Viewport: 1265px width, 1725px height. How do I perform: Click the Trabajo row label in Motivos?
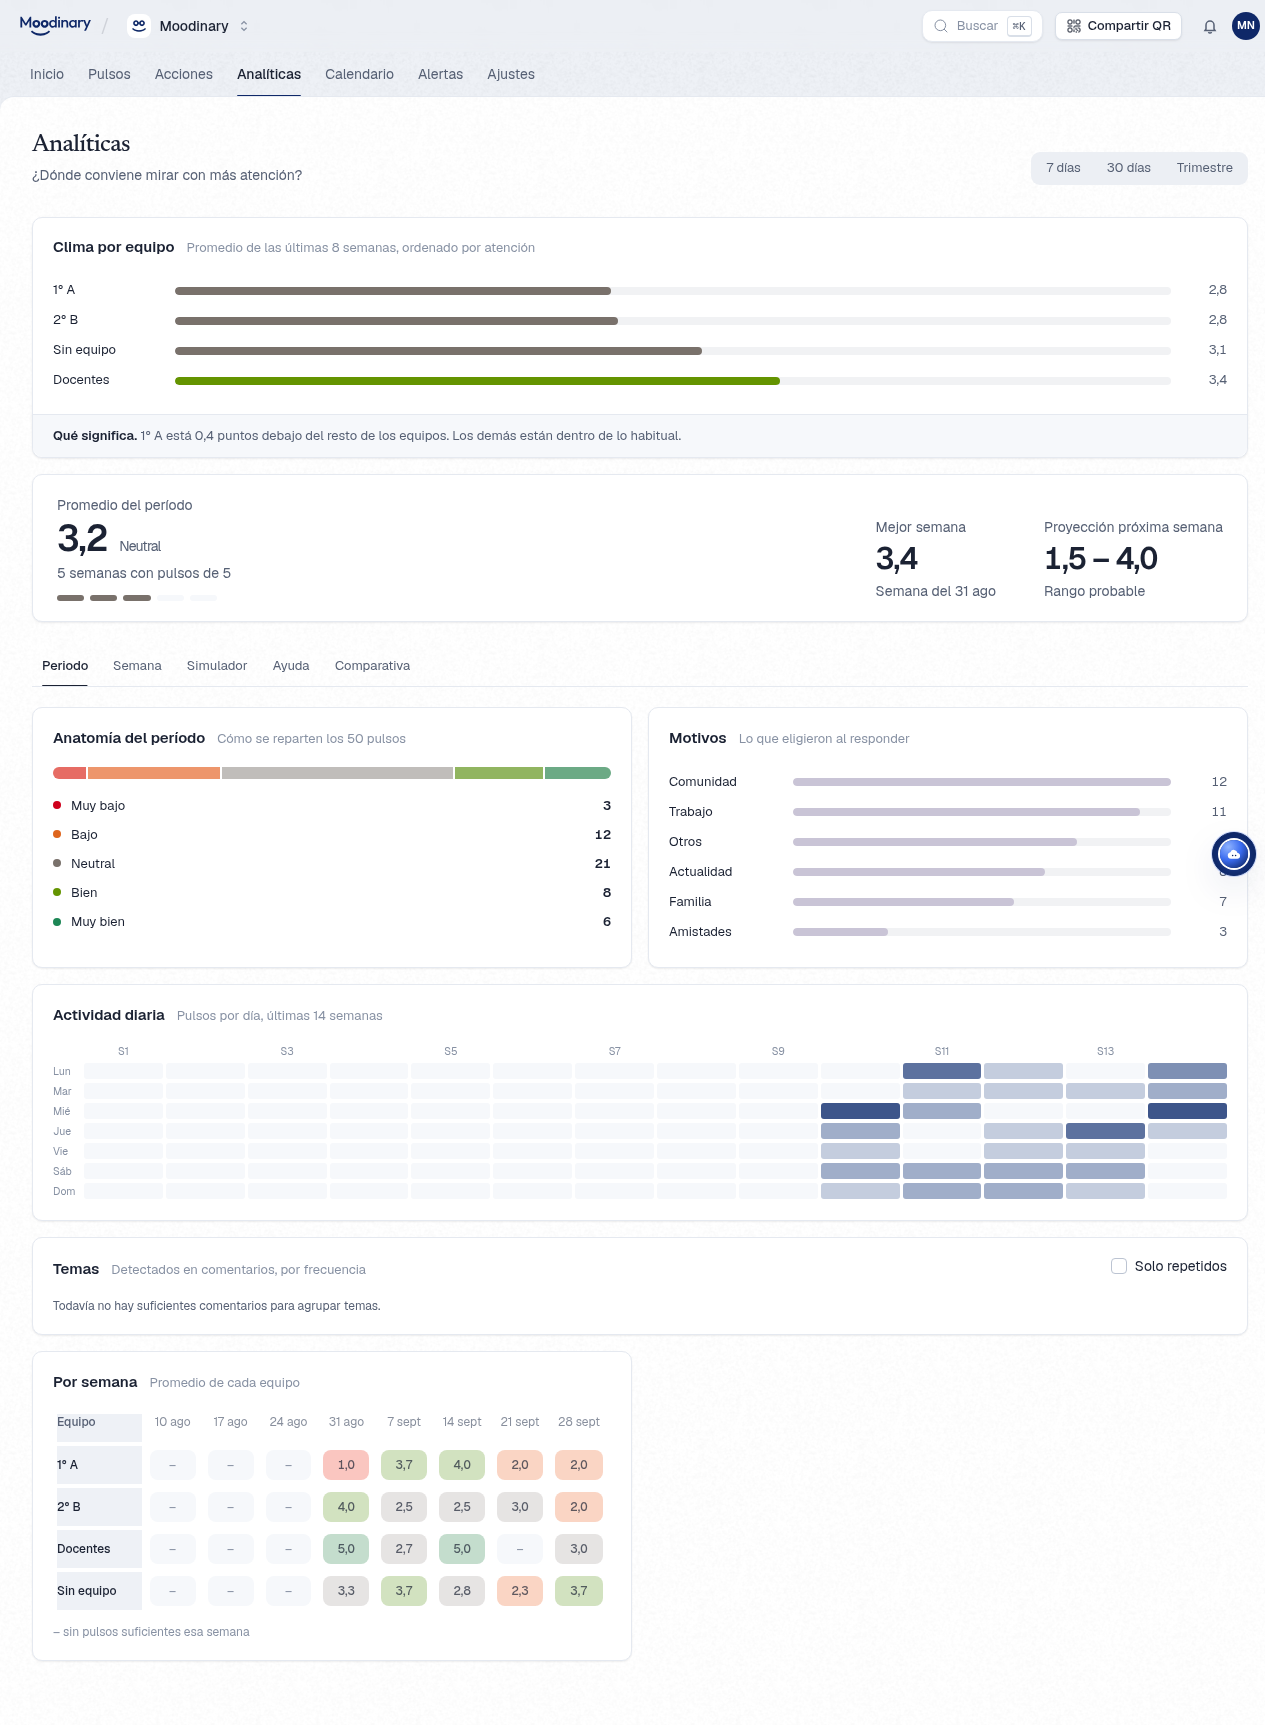pos(691,812)
